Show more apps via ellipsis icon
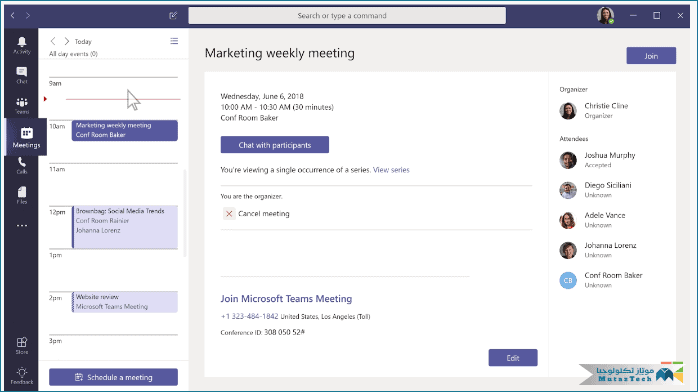 point(21,226)
